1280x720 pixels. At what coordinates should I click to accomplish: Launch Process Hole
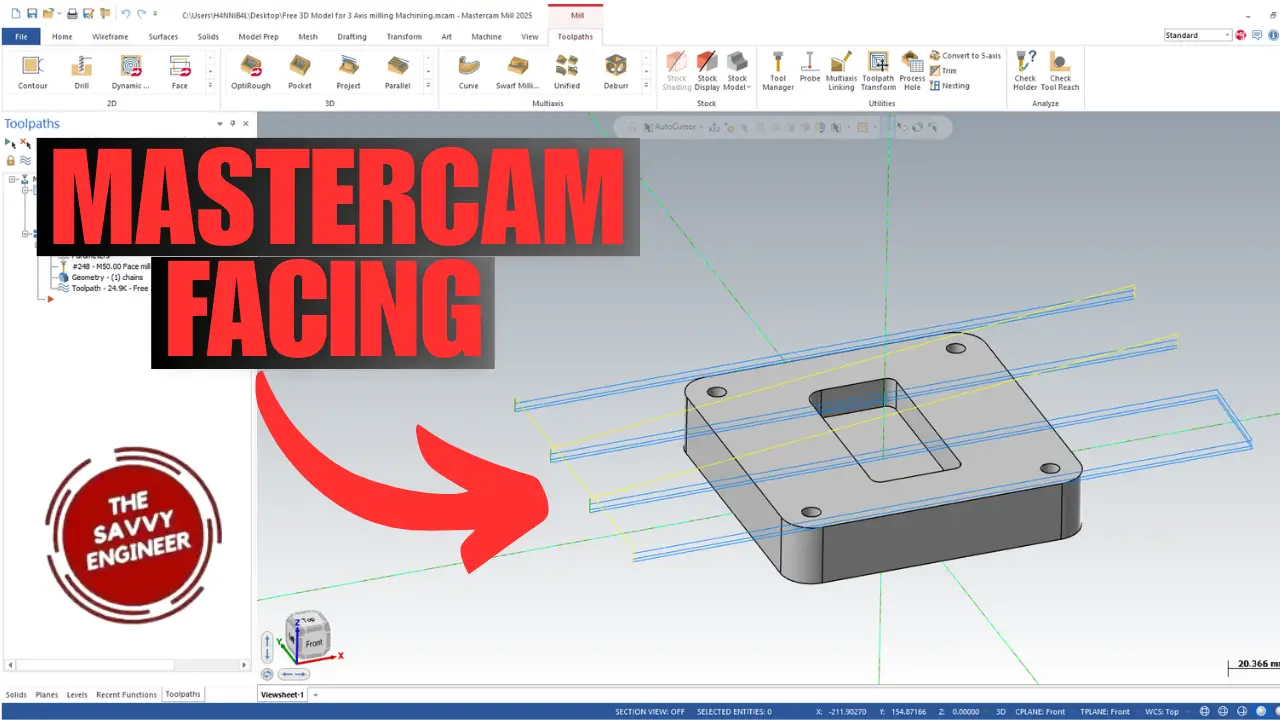pos(912,71)
